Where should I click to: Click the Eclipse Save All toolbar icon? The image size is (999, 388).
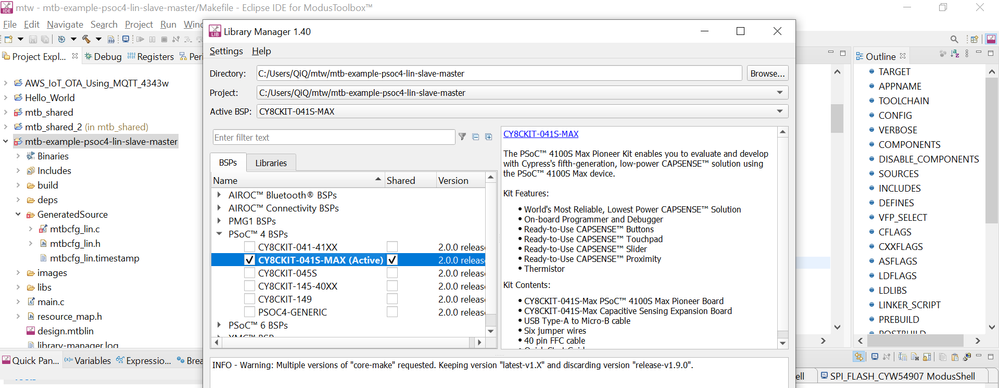pyautogui.click(x=45, y=39)
